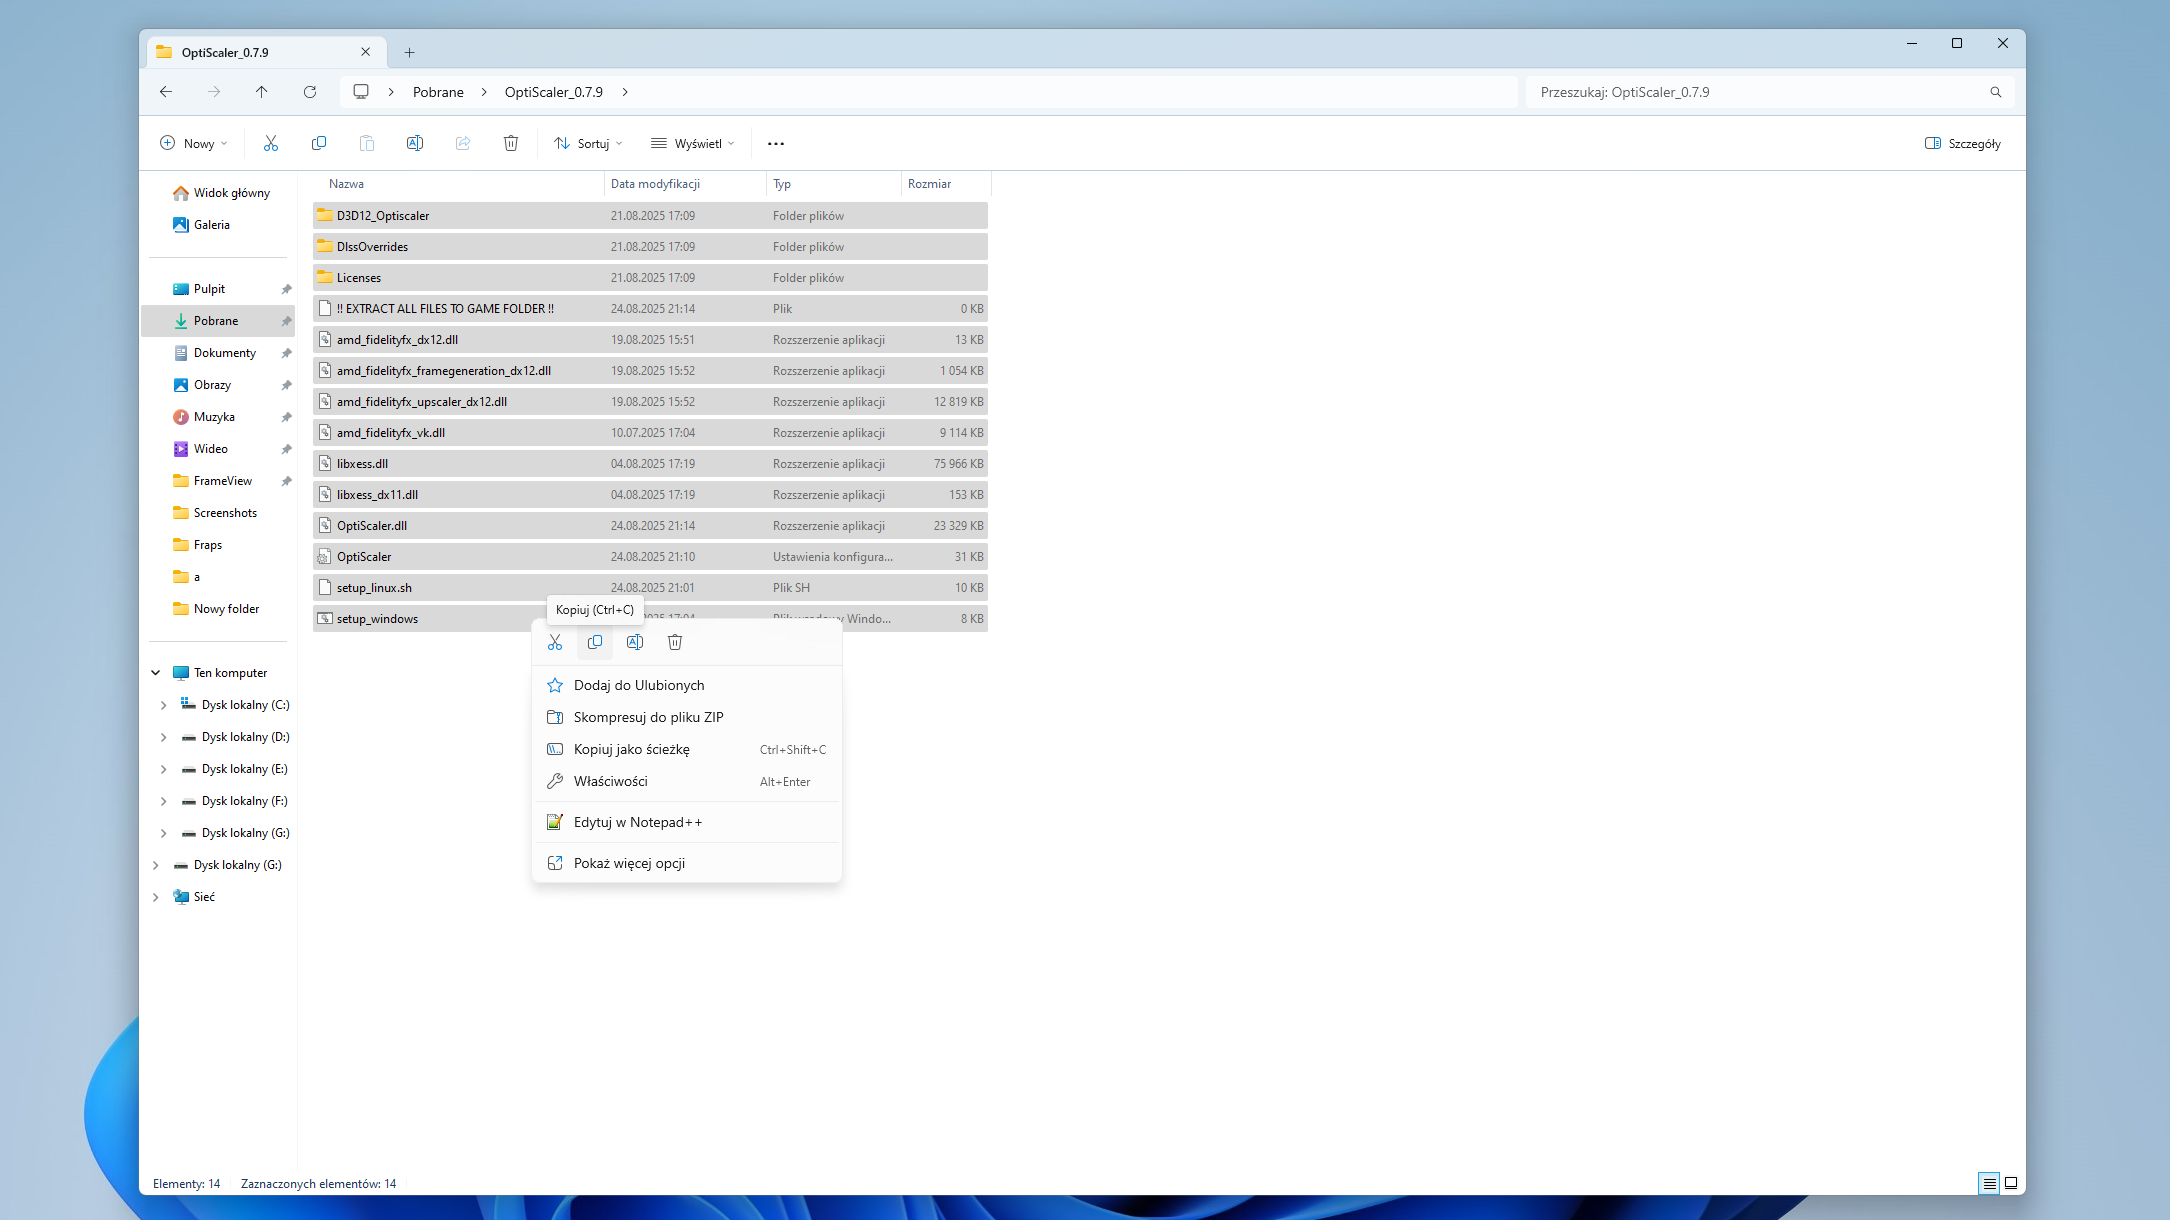This screenshot has height=1220, width=2170.
Task: Open the three-dots See more menu
Action: pos(776,143)
